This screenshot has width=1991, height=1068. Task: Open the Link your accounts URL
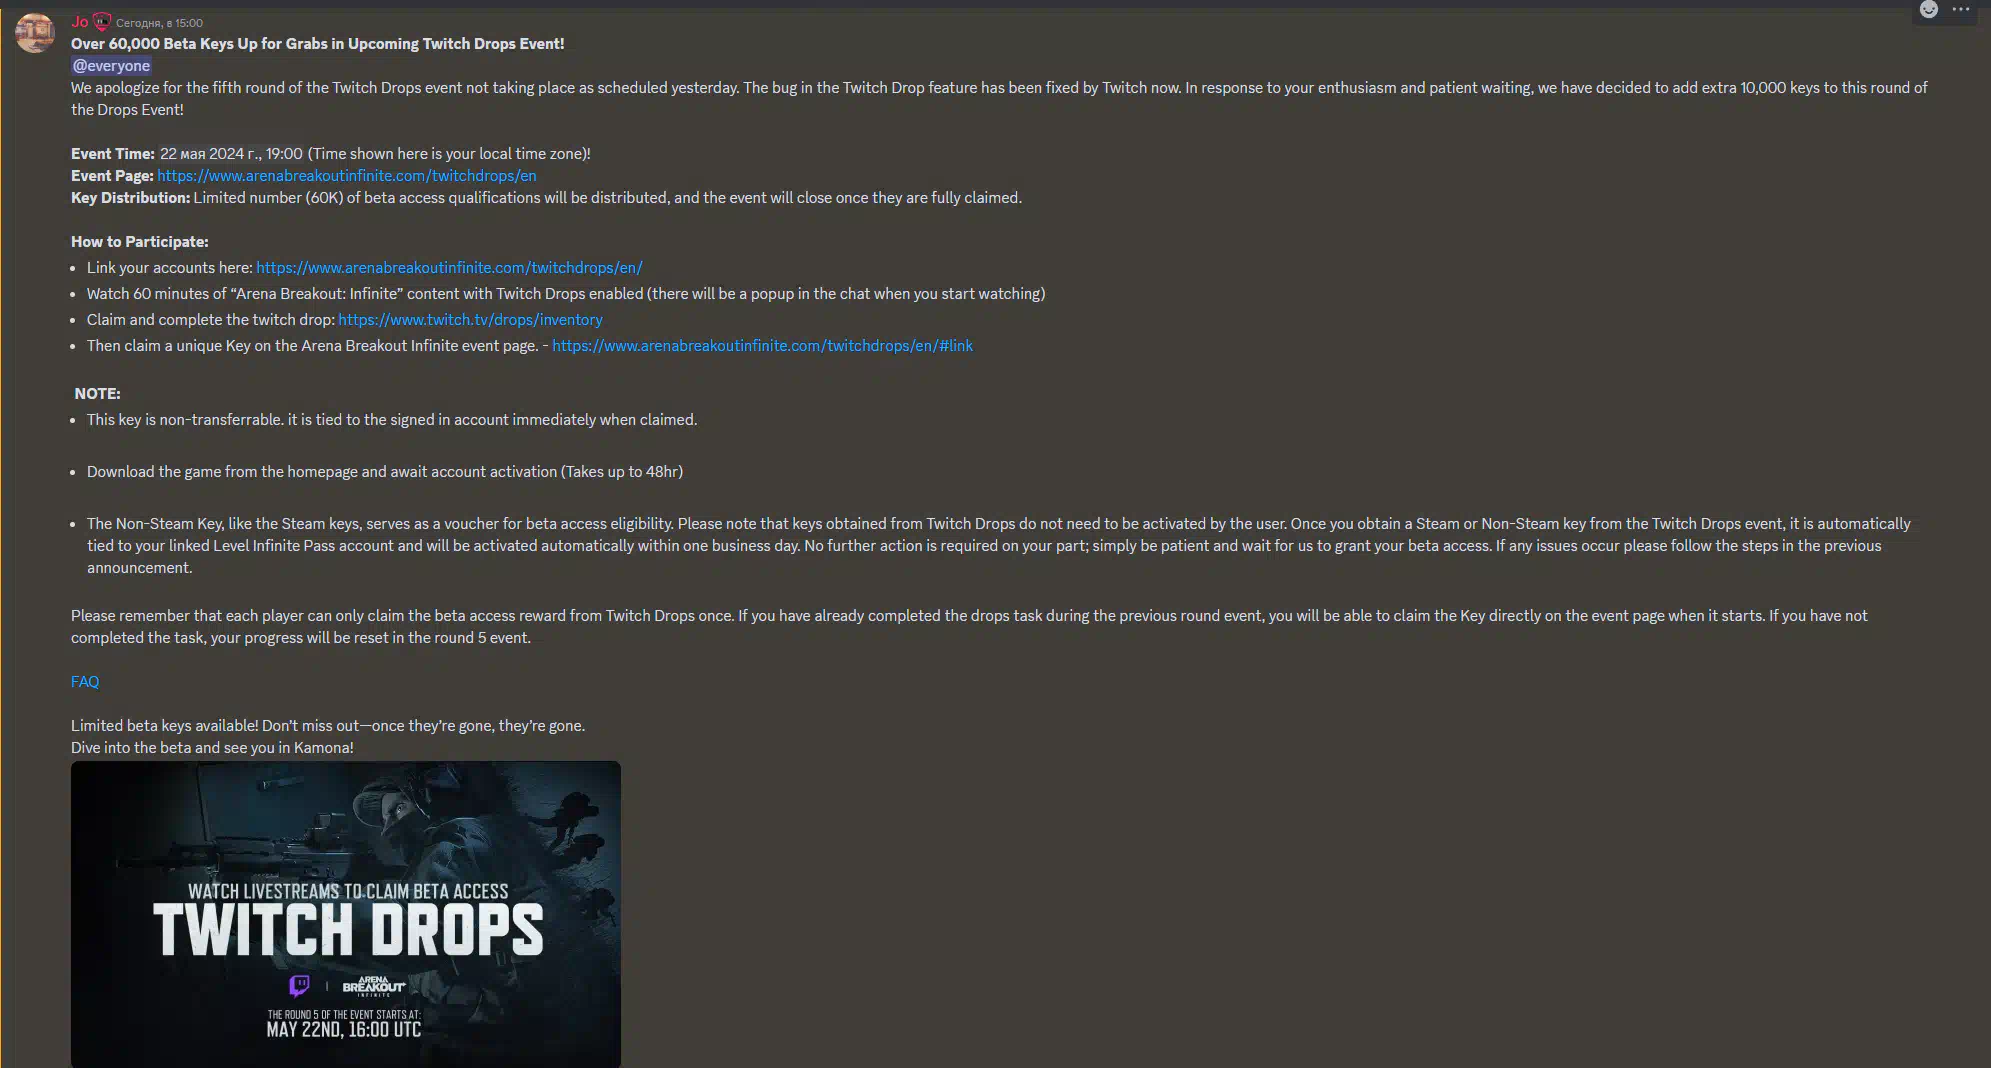(449, 268)
